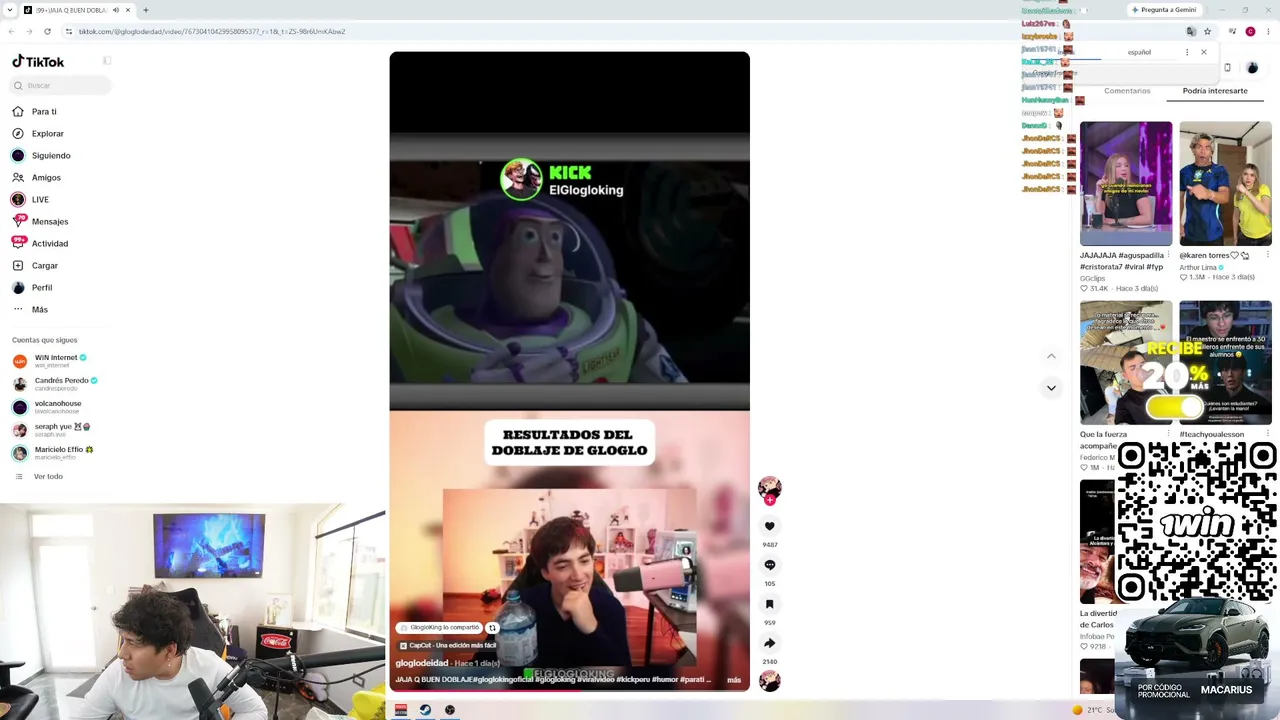This screenshot has width=1280, height=720.
Task: Click the TikTok Buscar search field
Action: pyautogui.click(x=61, y=85)
